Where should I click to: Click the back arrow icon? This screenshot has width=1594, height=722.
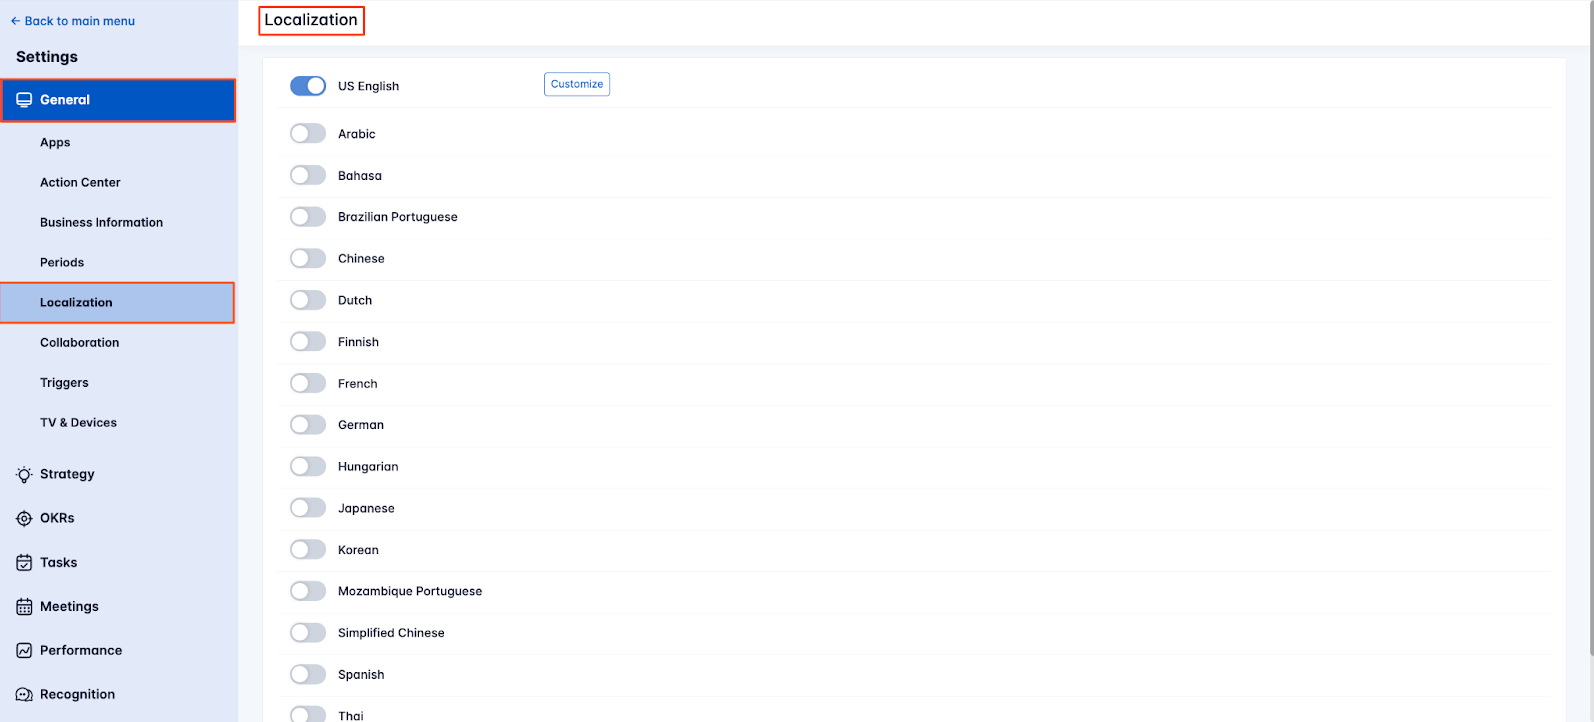tap(15, 21)
